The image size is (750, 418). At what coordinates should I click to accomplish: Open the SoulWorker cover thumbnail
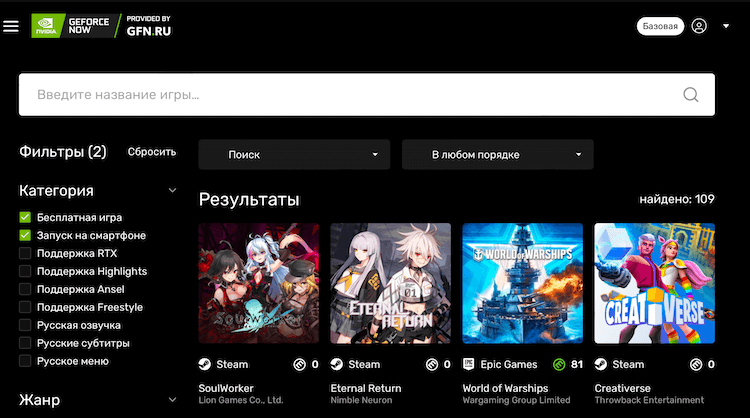tap(259, 283)
